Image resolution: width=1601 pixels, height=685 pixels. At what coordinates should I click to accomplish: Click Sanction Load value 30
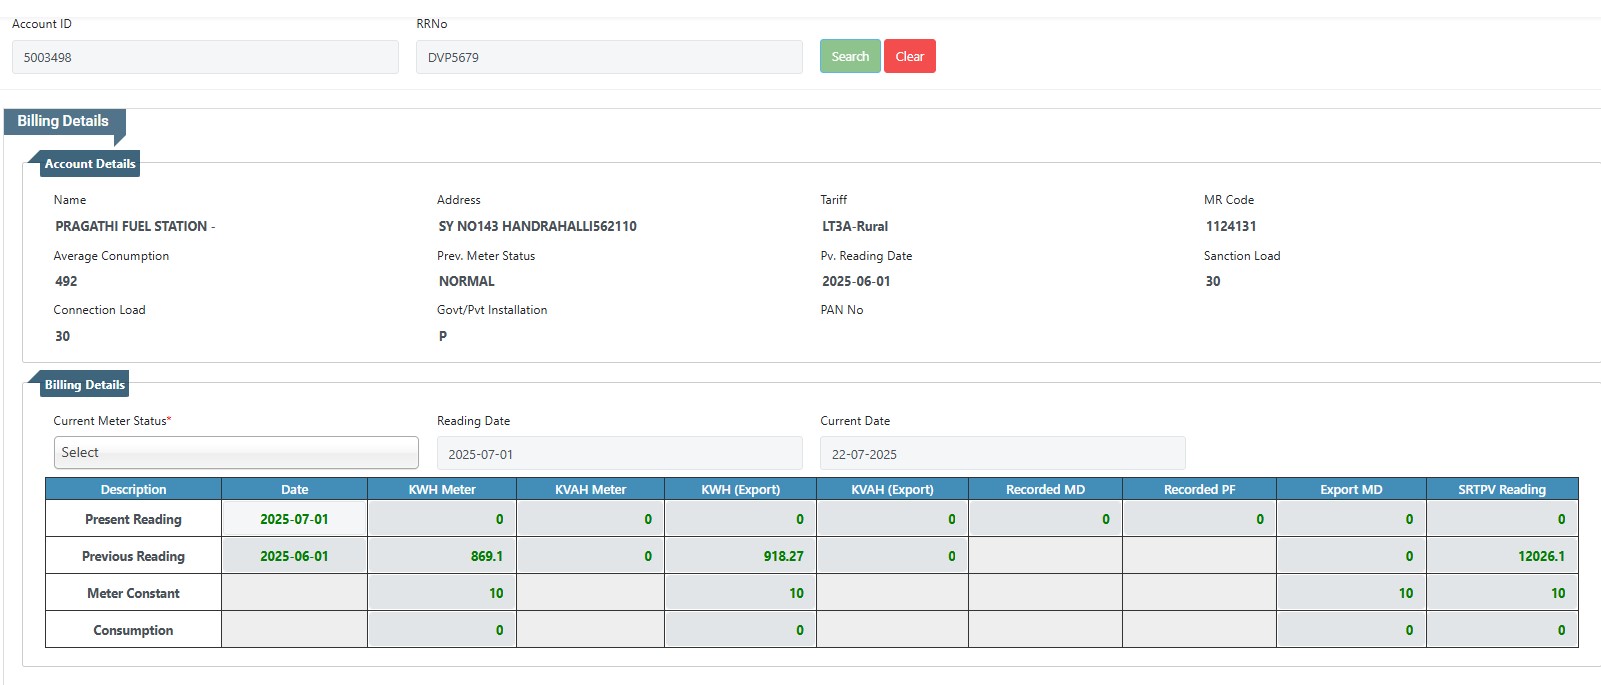tap(1213, 281)
